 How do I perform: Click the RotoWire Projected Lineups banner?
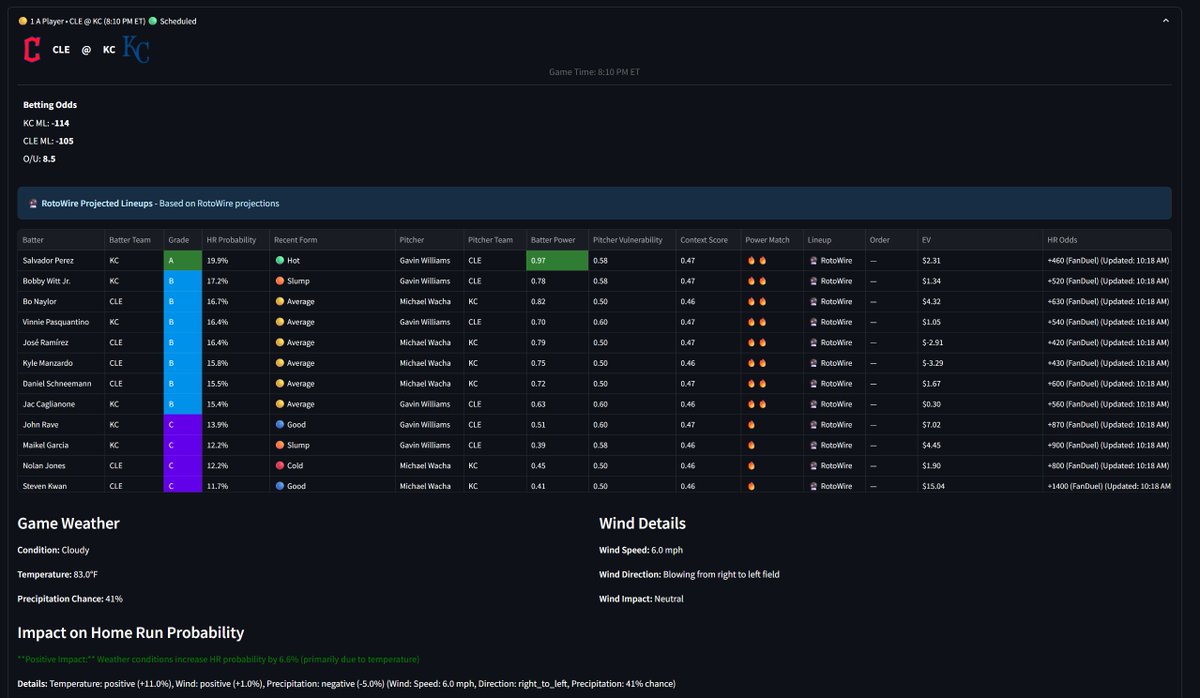pos(594,203)
